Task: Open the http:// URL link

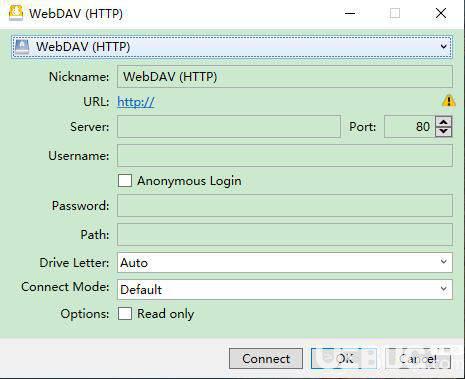Action: (x=136, y=102)
